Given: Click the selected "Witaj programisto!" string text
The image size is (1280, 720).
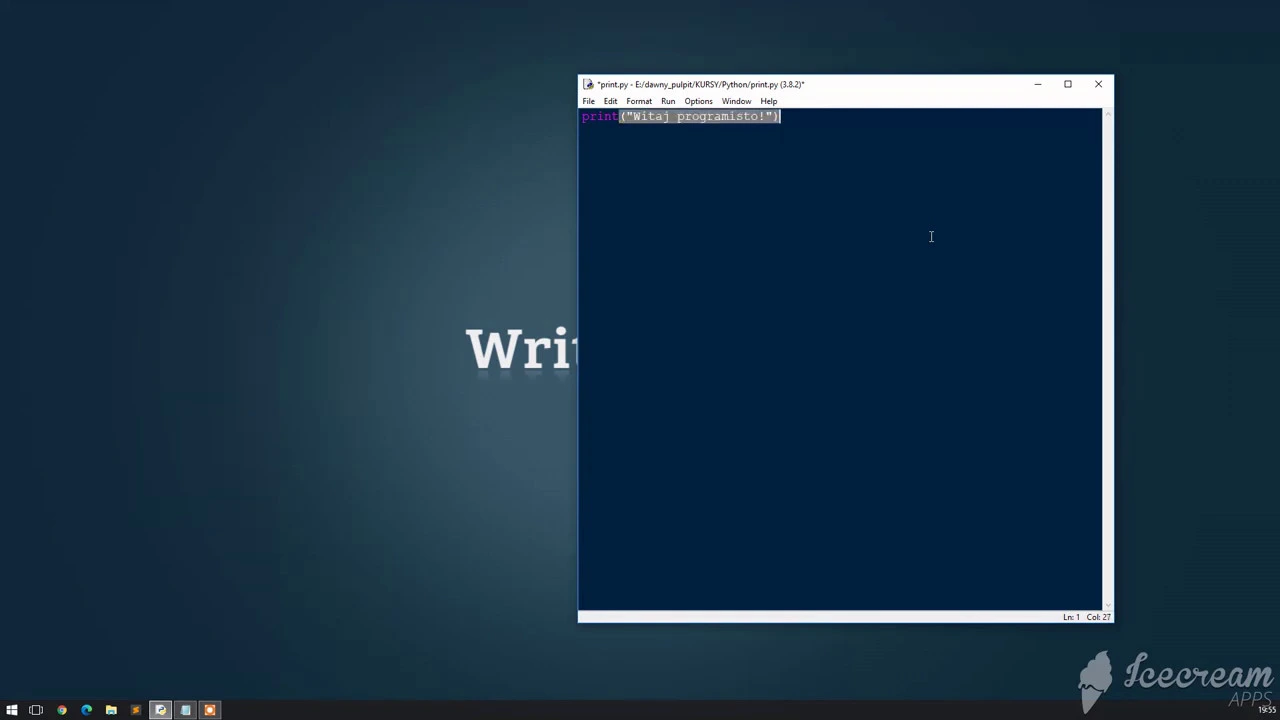Looking at the screenshot, I should pos(700,117).
